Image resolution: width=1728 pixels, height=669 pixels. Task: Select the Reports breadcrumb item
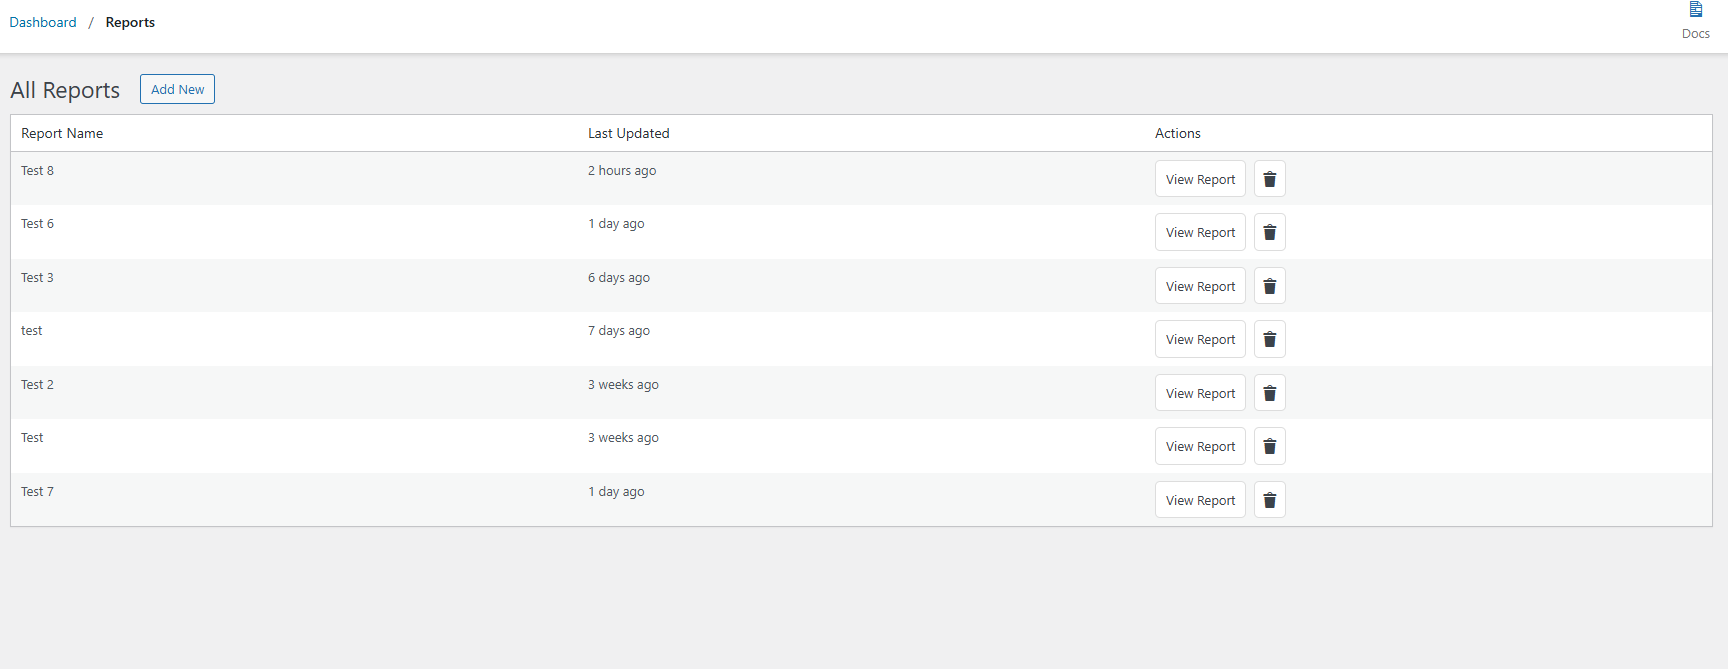click(x=130, y=22)
